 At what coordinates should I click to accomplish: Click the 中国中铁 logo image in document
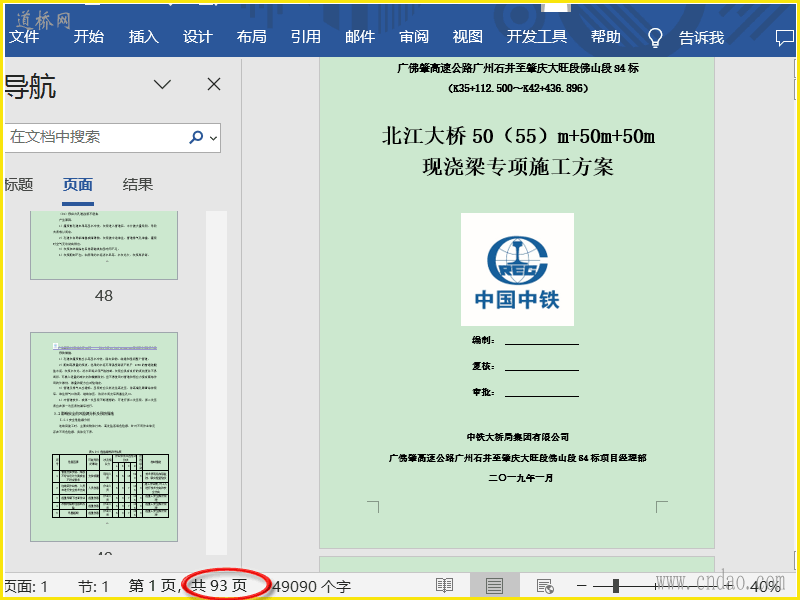coord(517,269)
